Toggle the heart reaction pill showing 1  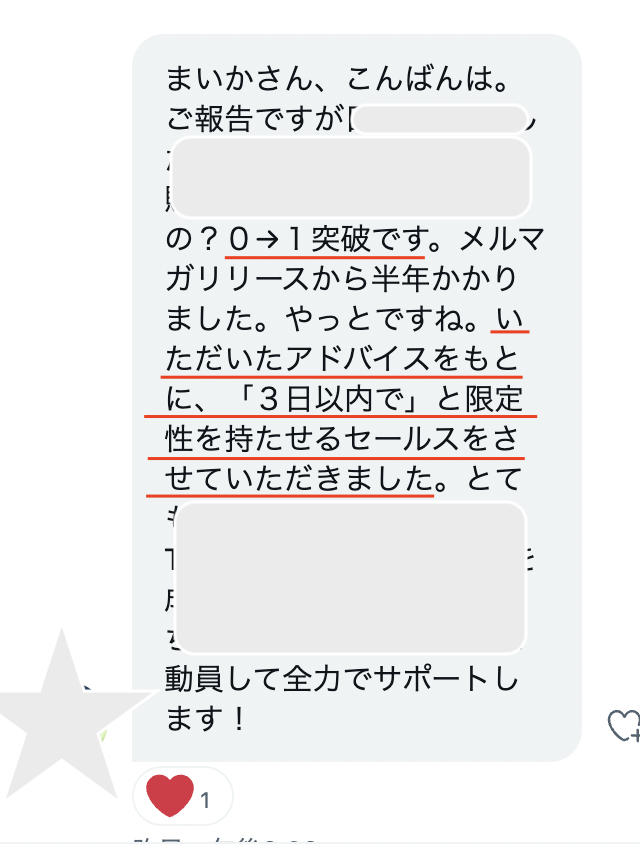183,796
